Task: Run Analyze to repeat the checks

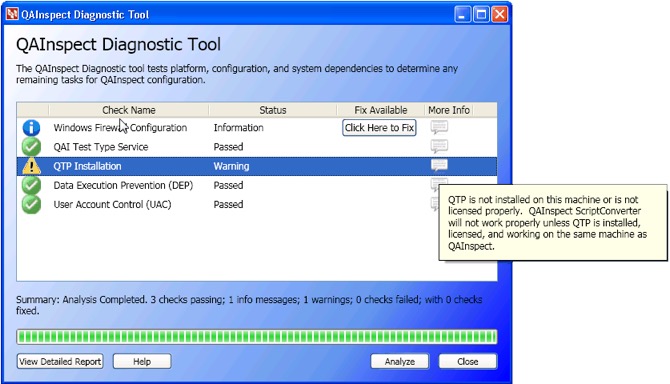Action: [400, 361]
